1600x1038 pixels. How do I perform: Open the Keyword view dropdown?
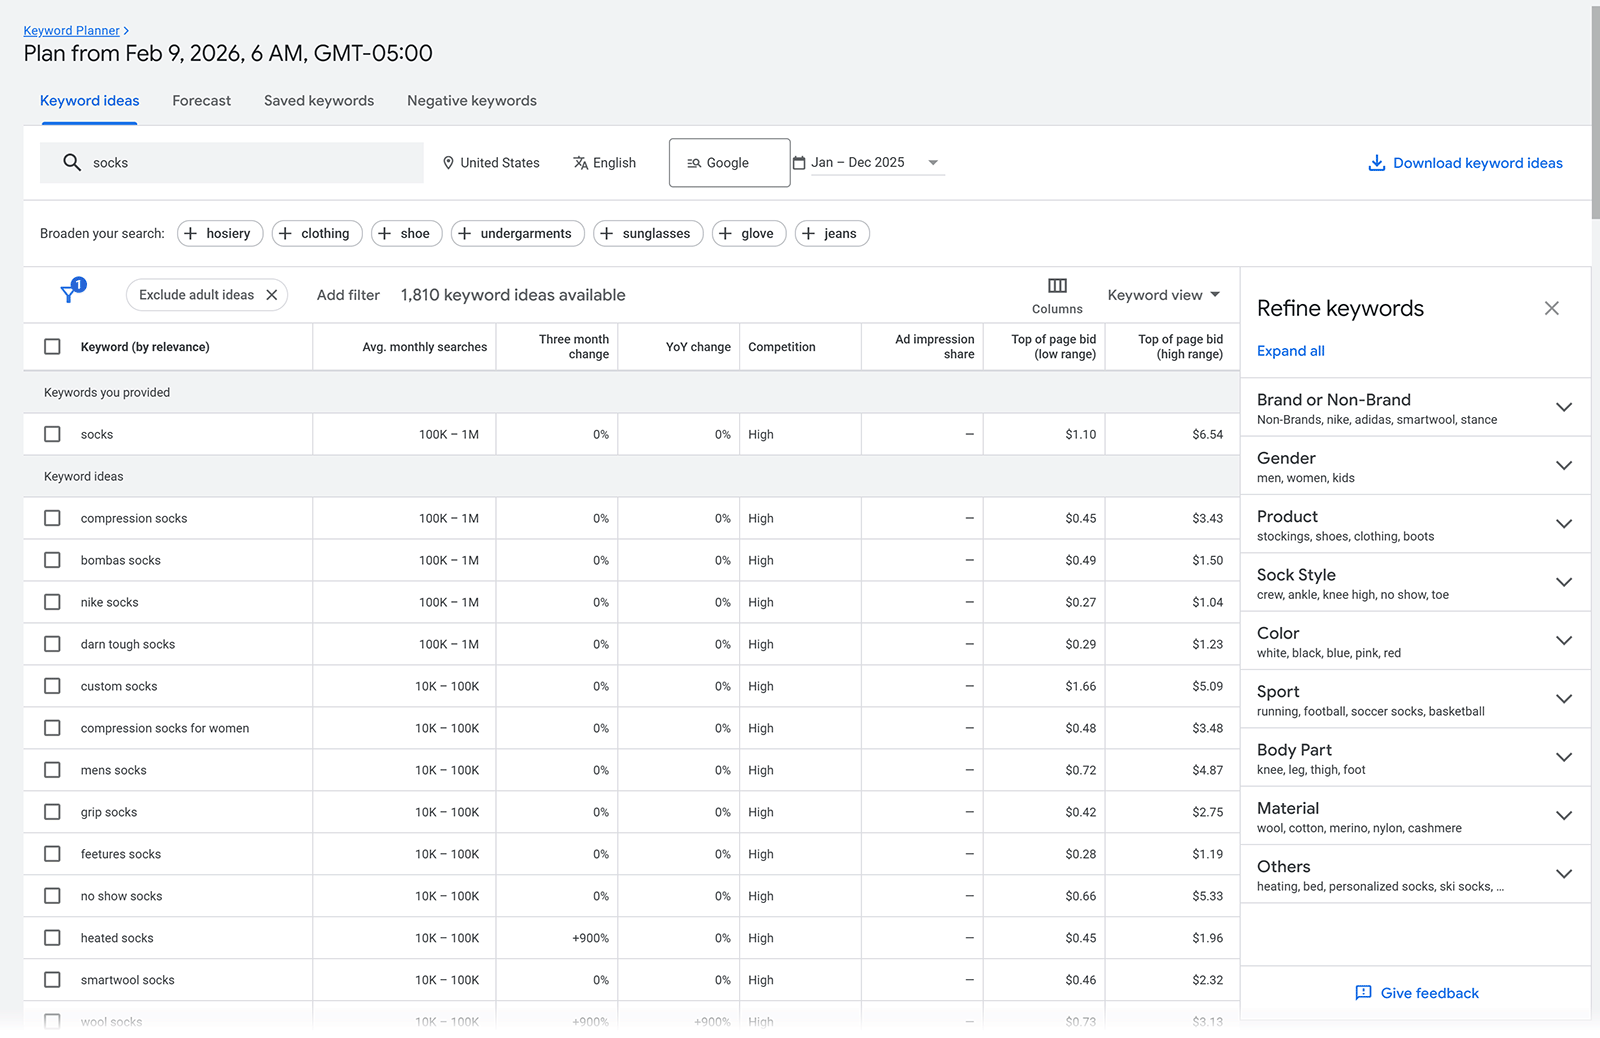click(x=1163, y=295)
